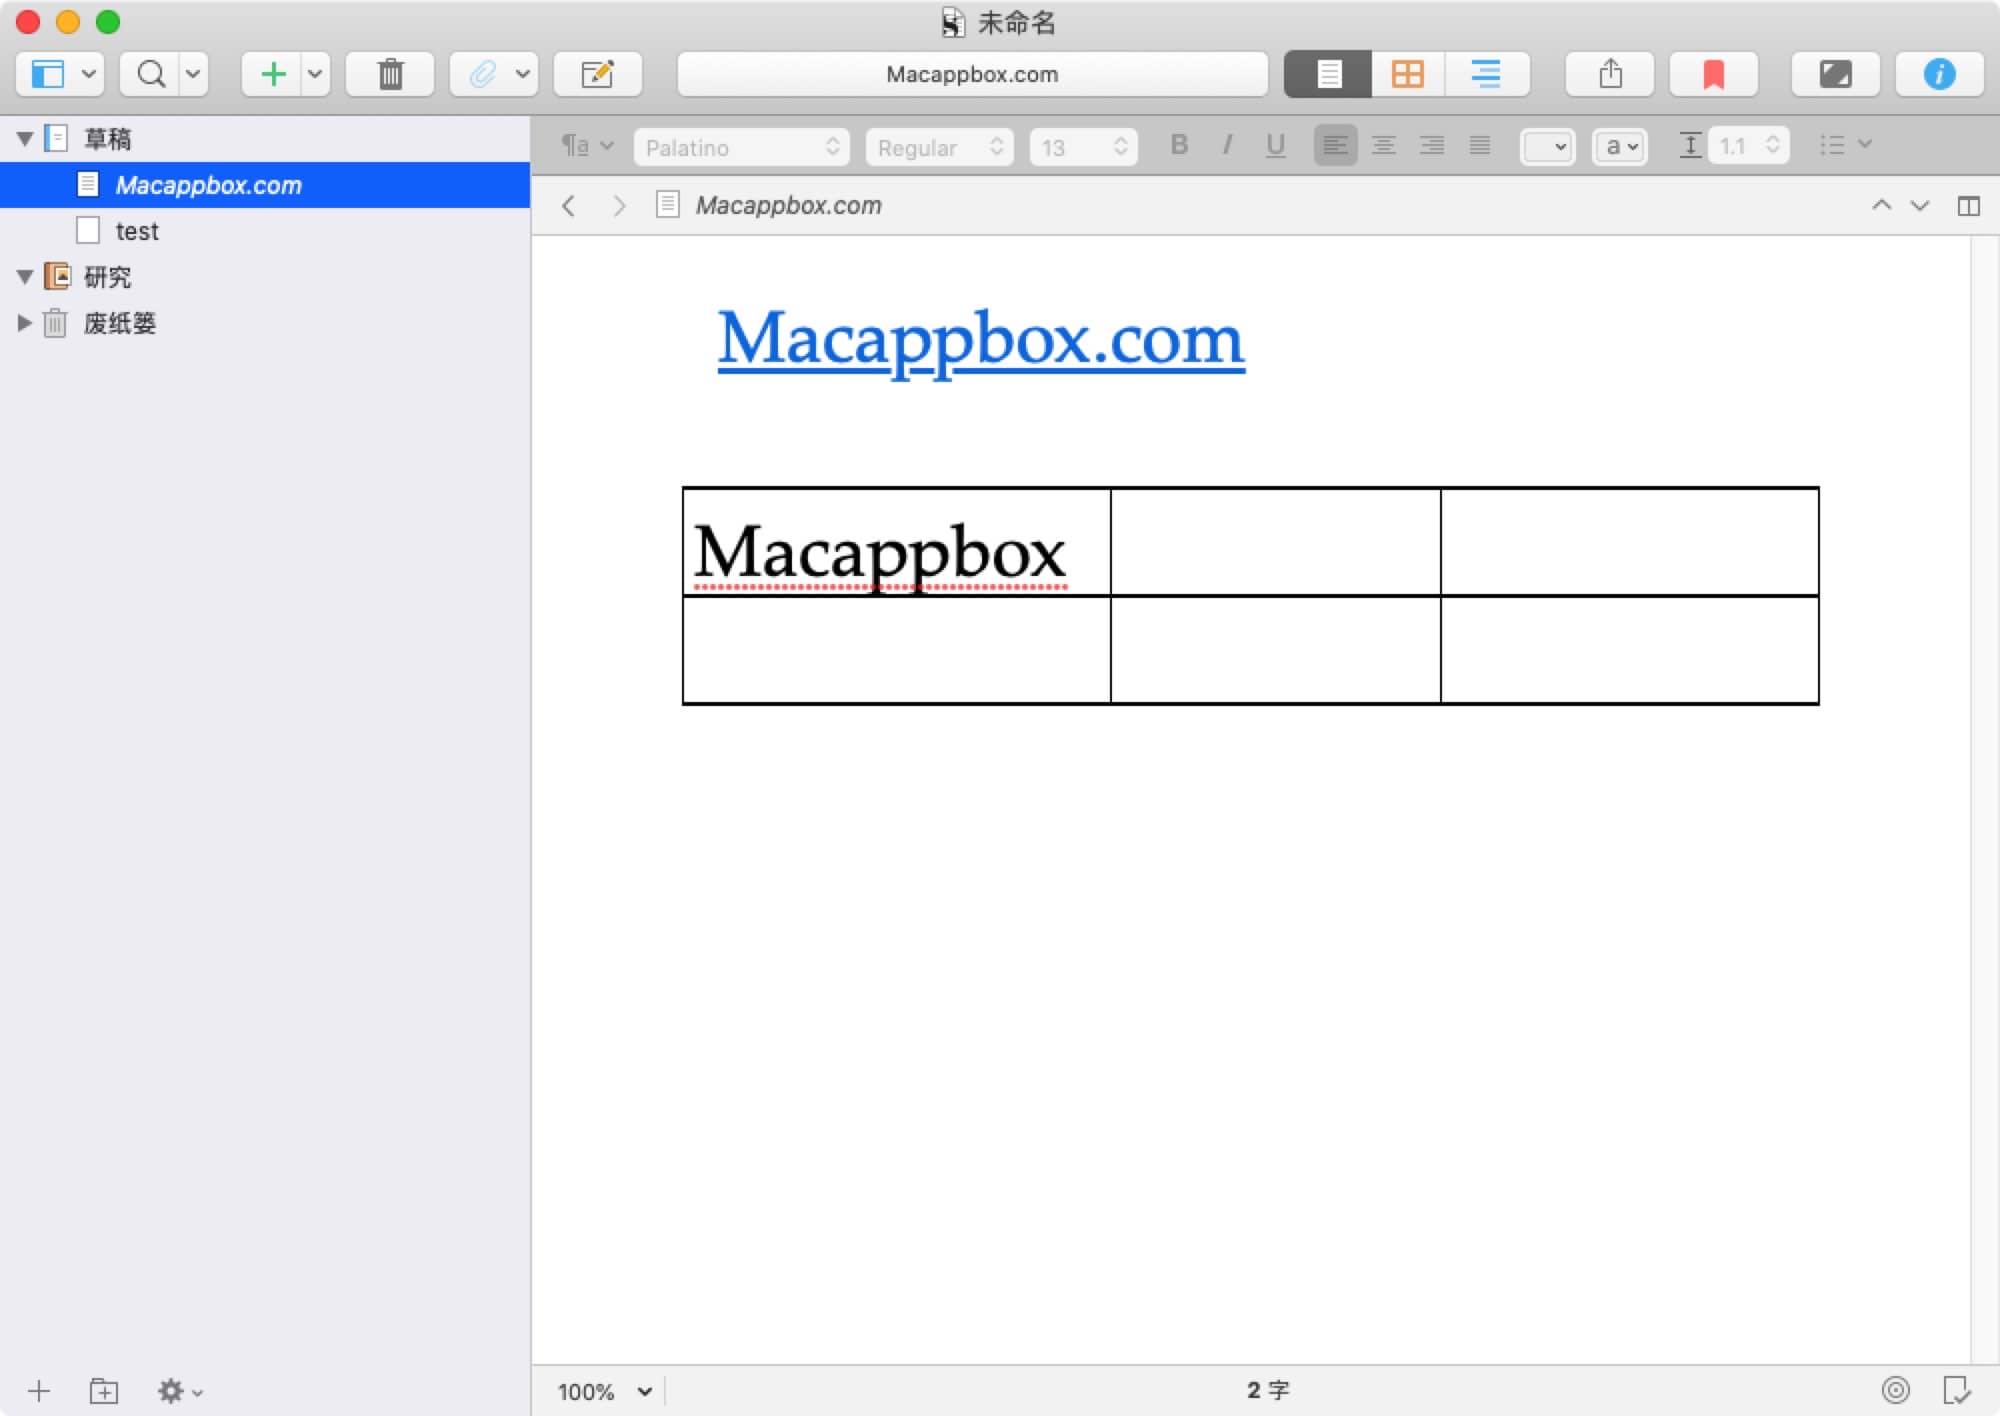2000x1416 pixels.
Task: Click the line spacing icon
Action: click(1690, 146)
